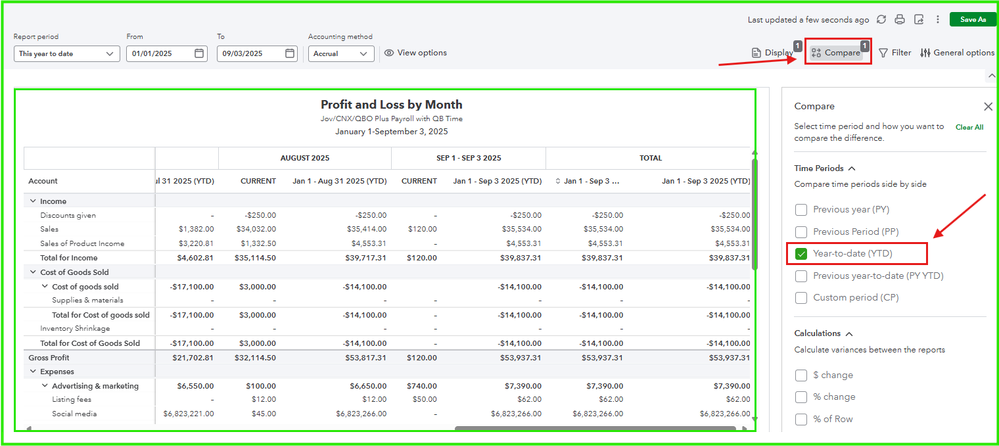Viewport: 999px width, 446px height.
Task: Enable Previous year-to-date (PY YTD) checkbox
Action: 801,276
